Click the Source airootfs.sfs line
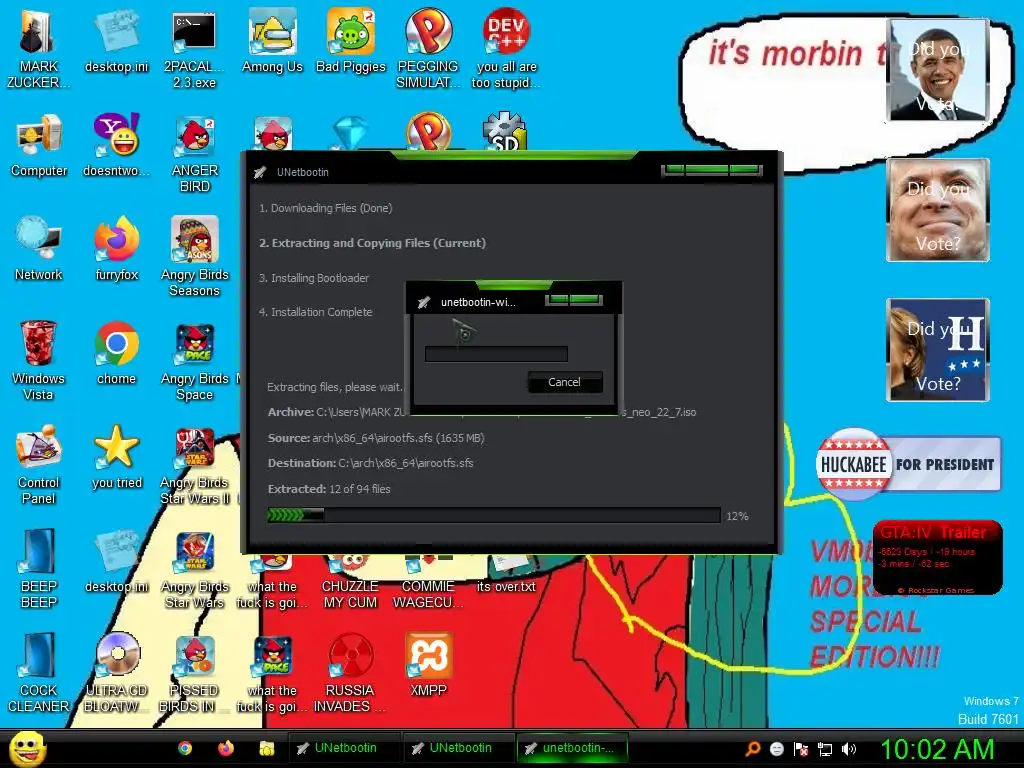Screen dimensions: 1024x768 [x=376, y=438]
